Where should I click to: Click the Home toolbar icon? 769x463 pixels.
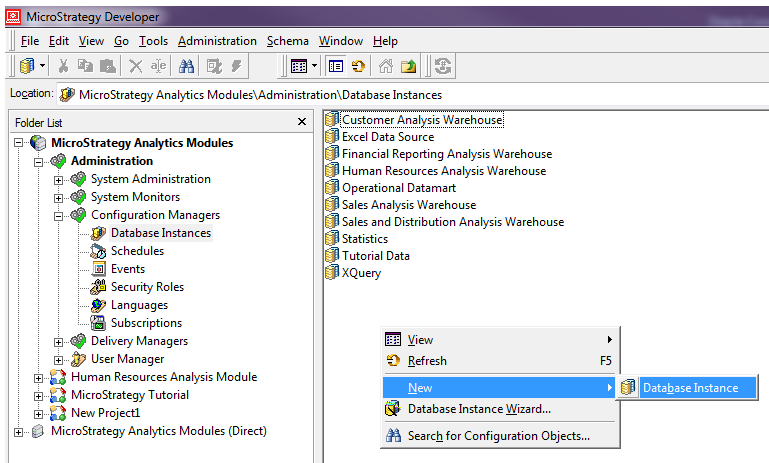pos(386,66)
